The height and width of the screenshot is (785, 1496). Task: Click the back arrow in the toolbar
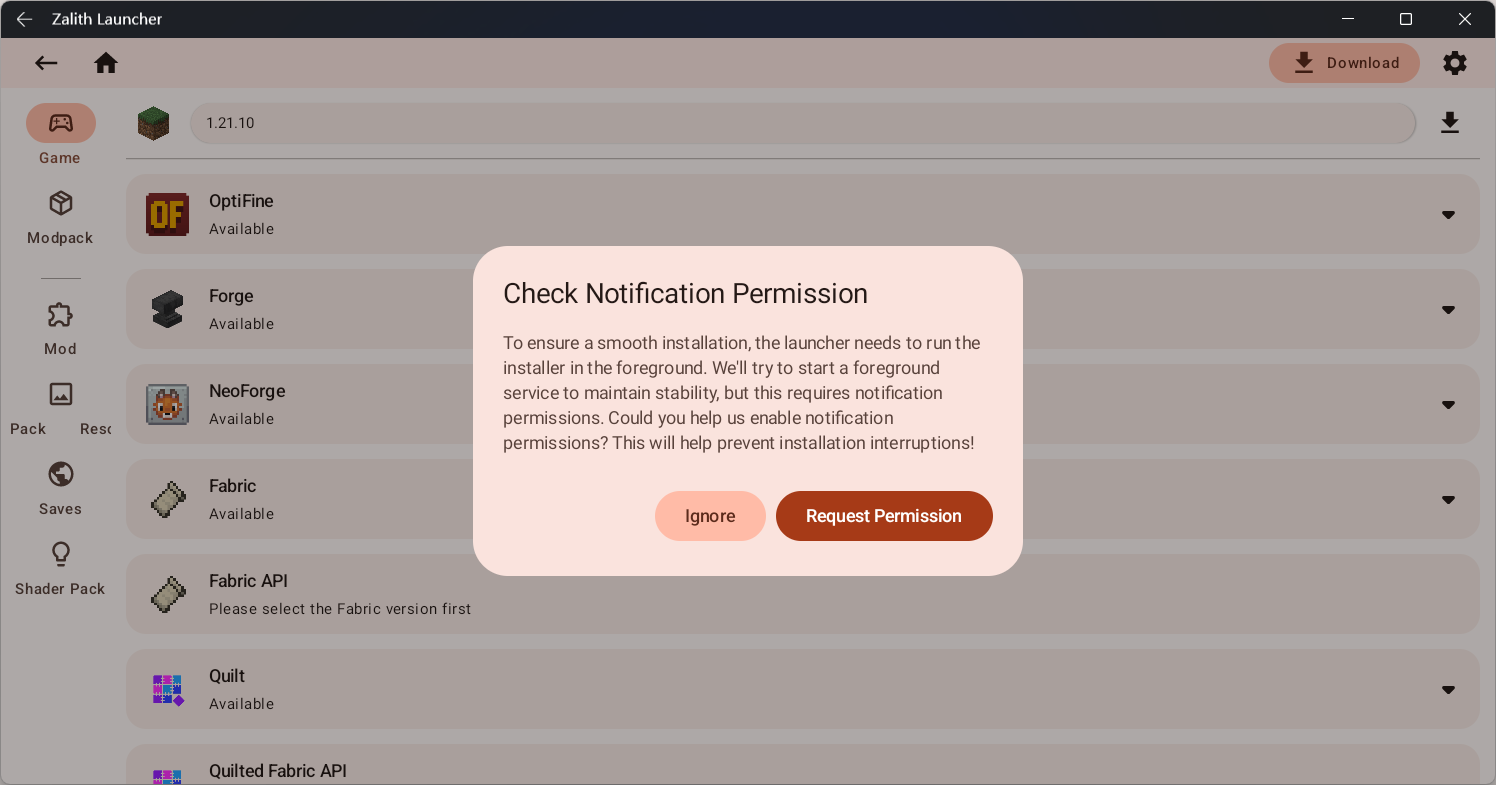[46, 62]
